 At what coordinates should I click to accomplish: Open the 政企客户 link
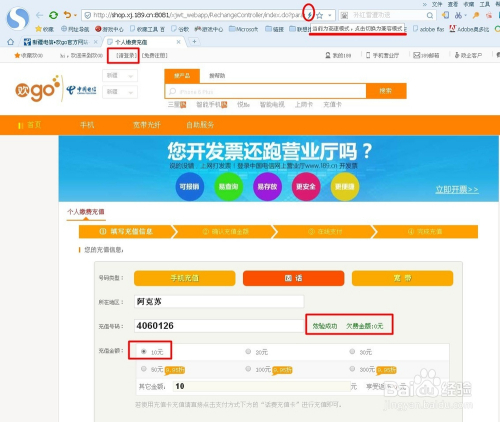pos(468,55)
